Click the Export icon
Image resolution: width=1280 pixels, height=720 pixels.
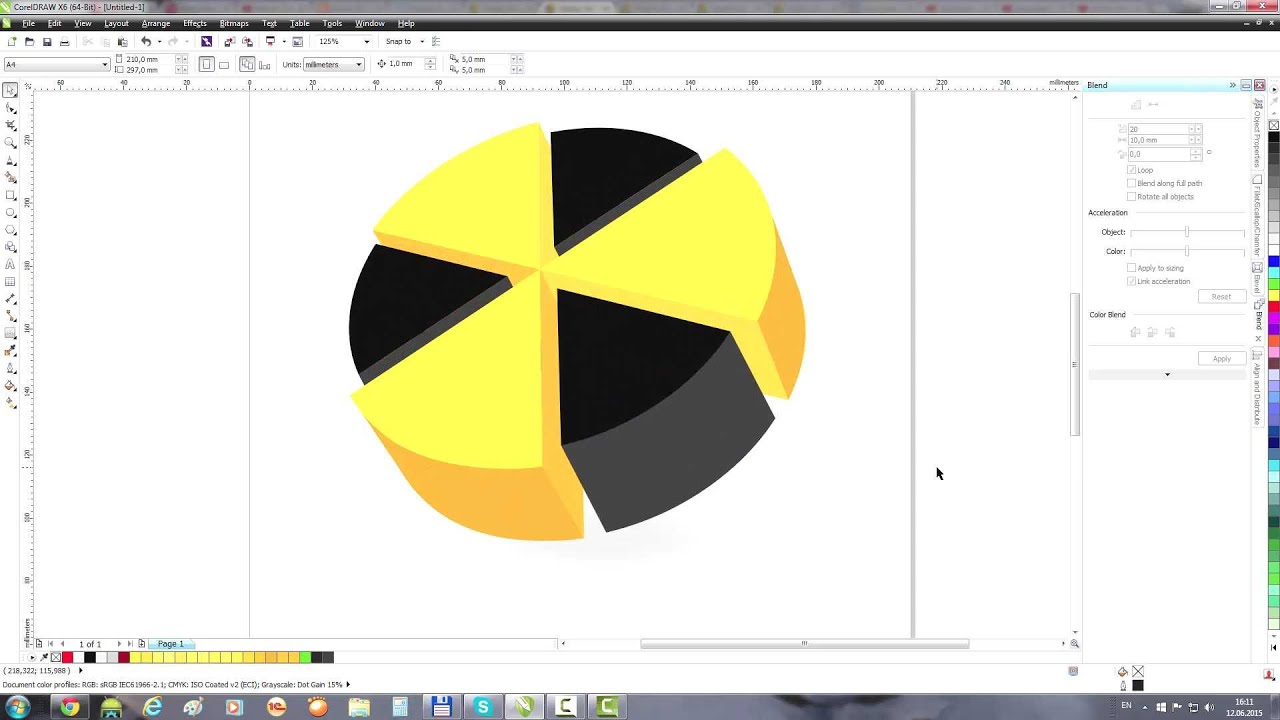[x=246, y=42]
